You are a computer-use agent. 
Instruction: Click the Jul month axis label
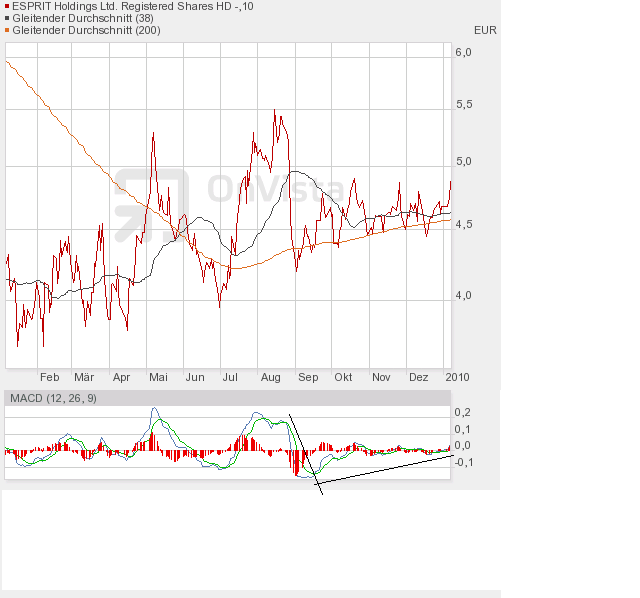[x=230, y=377]
